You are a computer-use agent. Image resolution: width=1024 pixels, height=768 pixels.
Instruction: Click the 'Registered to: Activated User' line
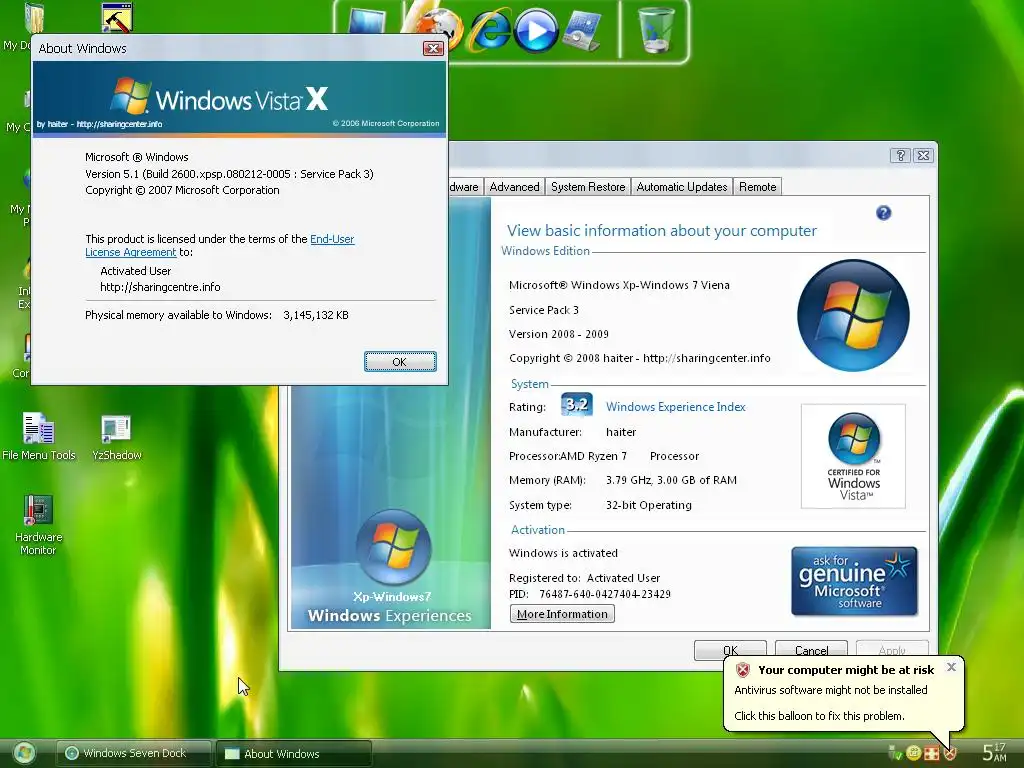click(584, 578)
